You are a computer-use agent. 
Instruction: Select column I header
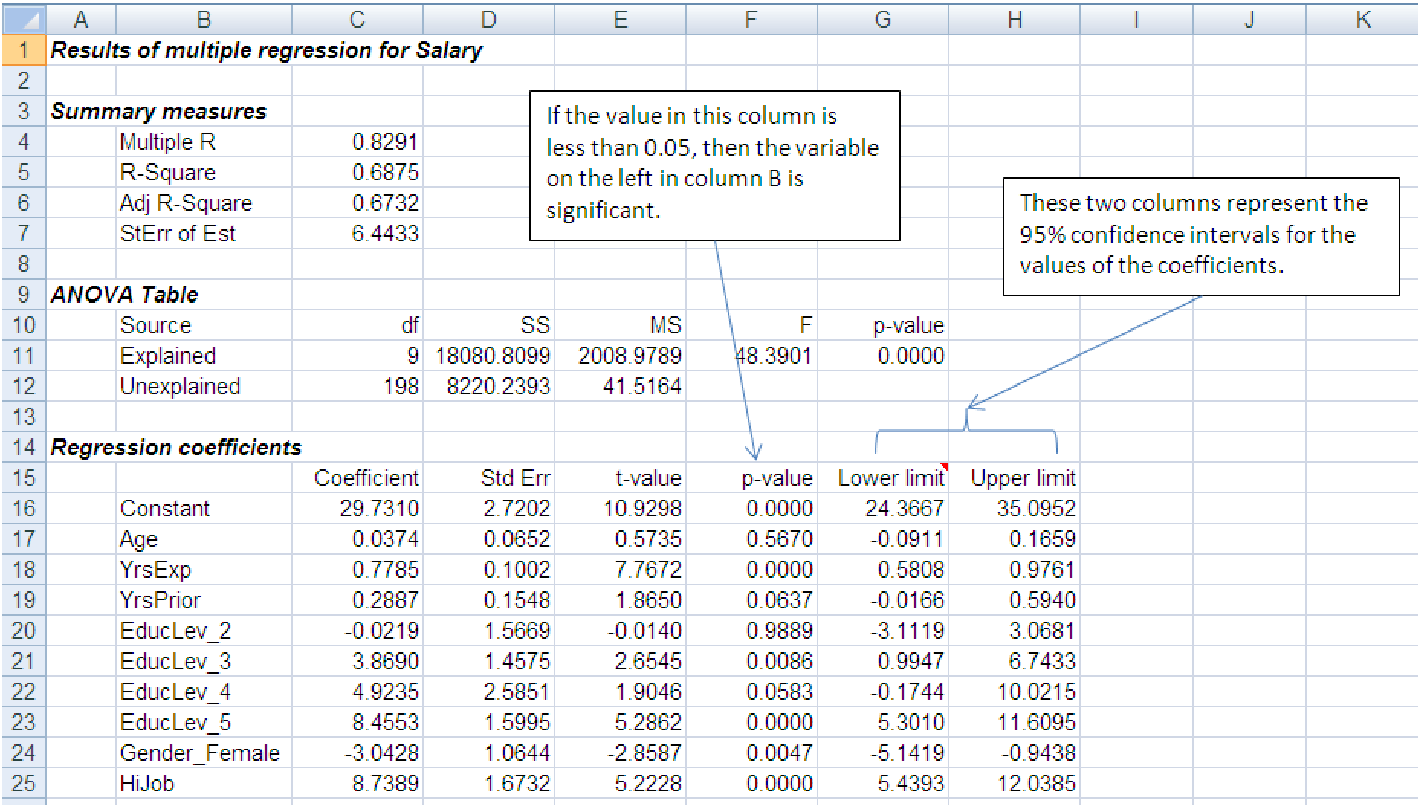tap(1136, 17)
